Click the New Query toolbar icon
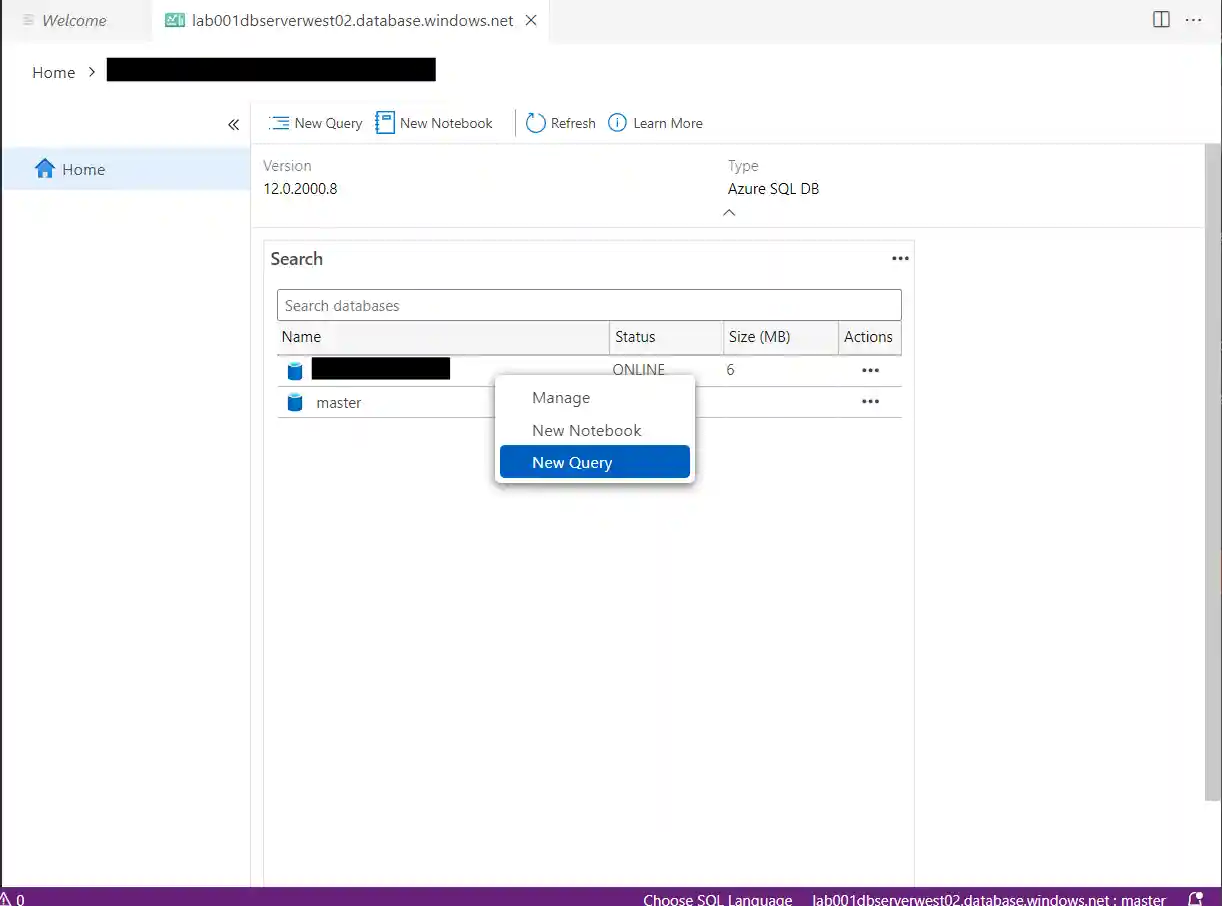 (x=279, y=123)
